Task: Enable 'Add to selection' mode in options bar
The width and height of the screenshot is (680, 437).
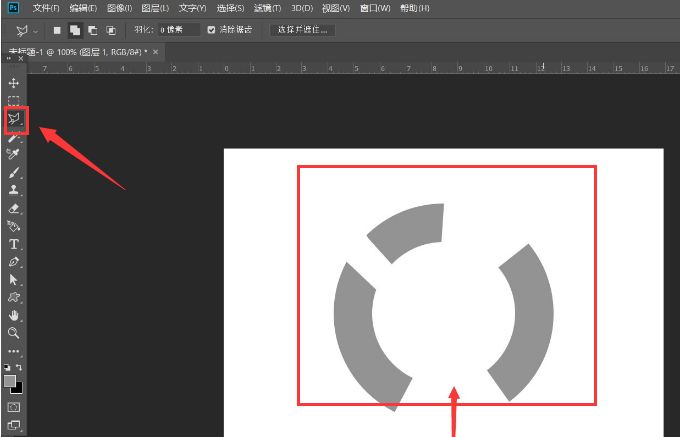Action: (75, 30)
